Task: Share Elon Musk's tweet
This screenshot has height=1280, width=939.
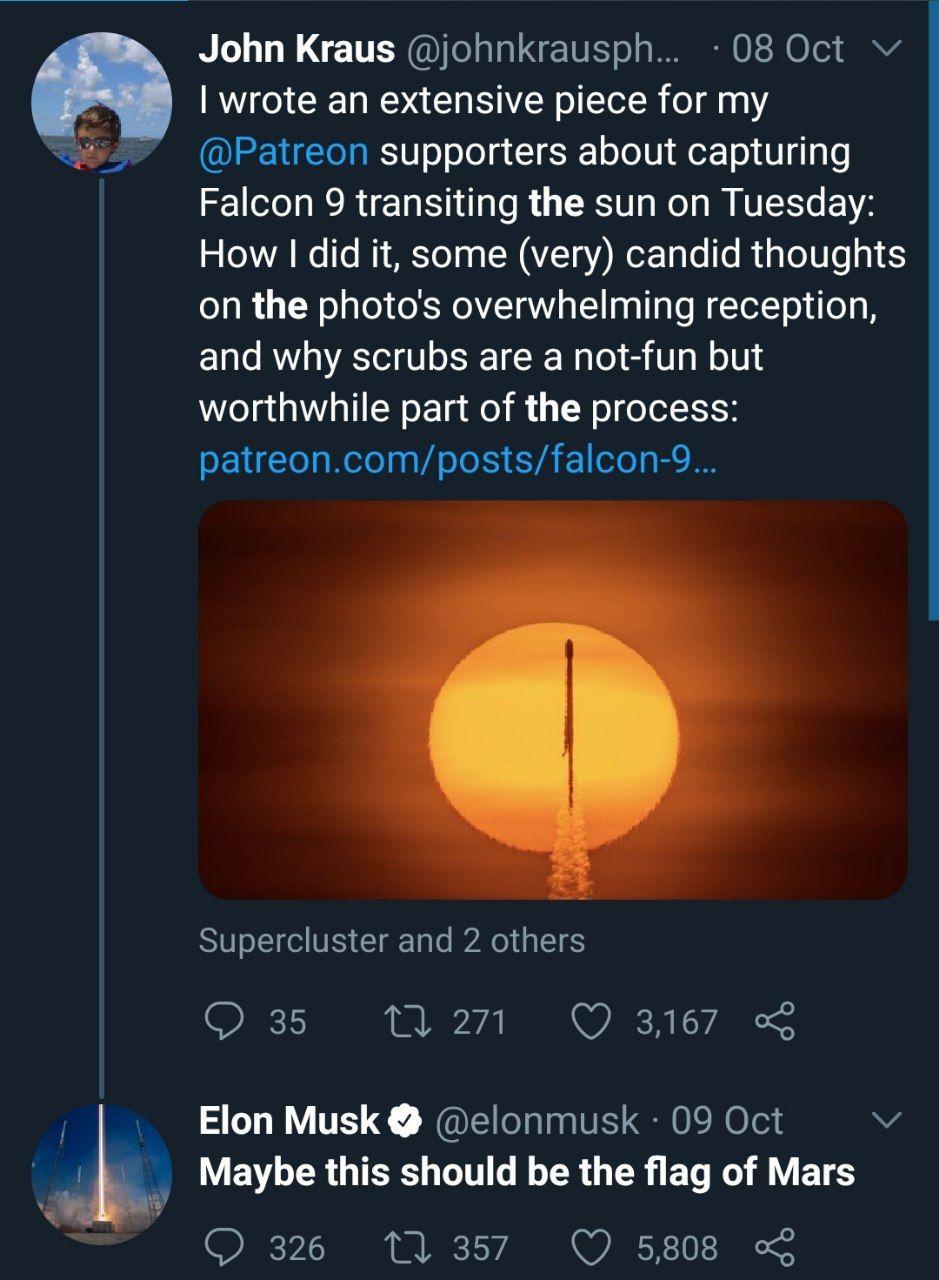Action: coord(774,1247)
